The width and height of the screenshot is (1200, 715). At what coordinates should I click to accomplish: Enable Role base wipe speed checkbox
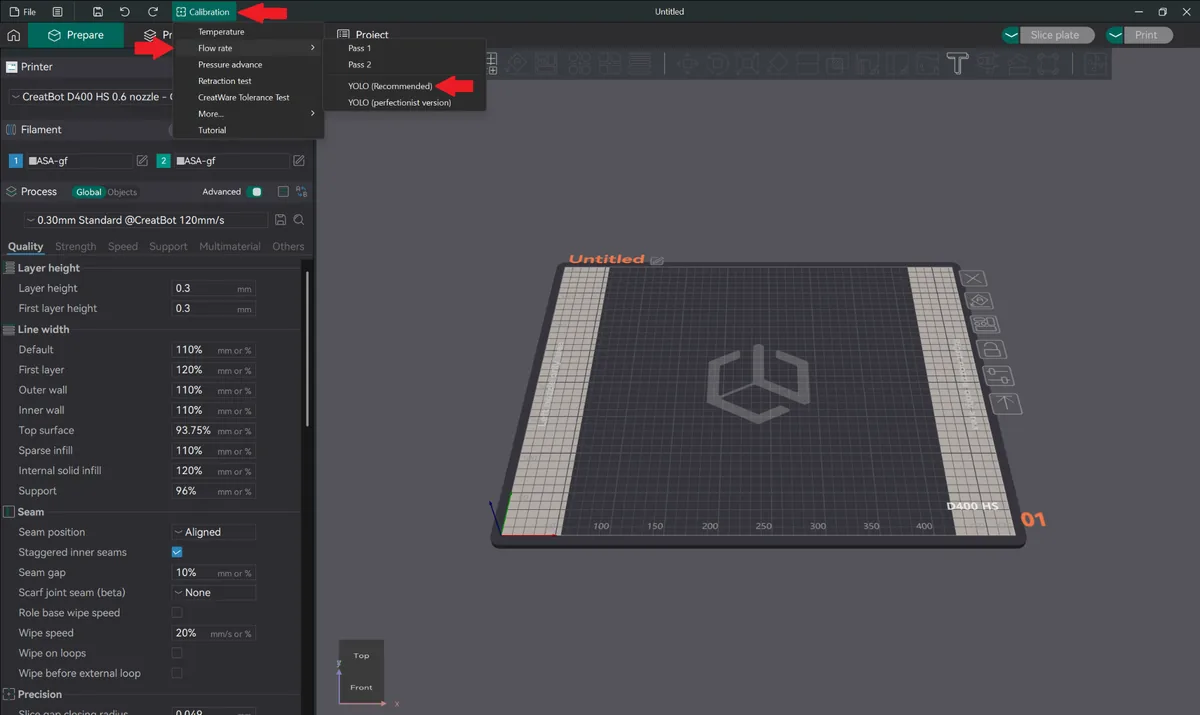point(177,613)
